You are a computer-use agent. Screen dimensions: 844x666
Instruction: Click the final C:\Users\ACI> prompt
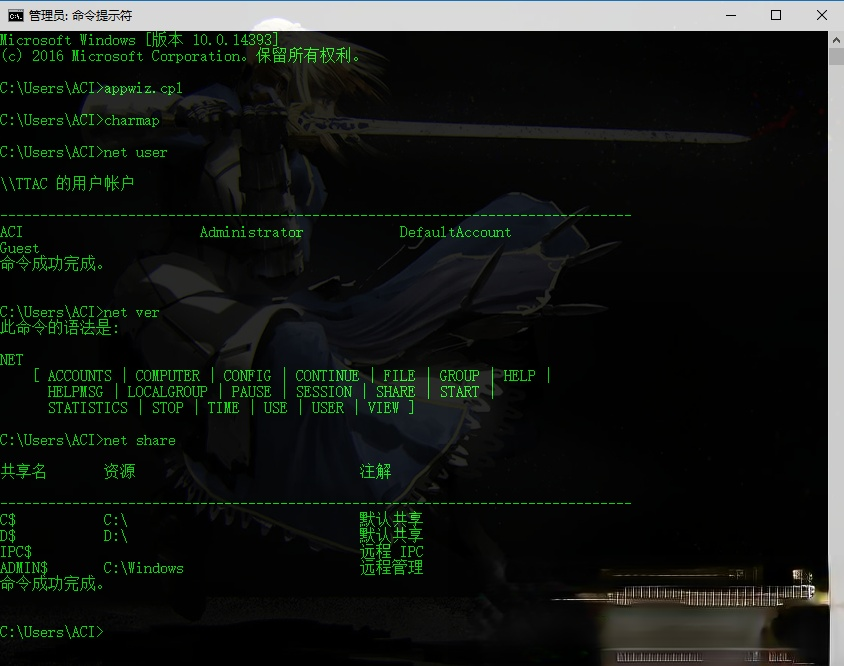click(52, 632)
